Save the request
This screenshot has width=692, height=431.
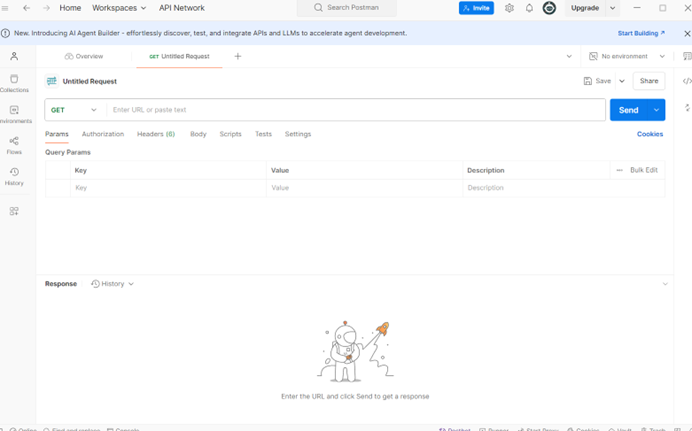click(598, 81)
